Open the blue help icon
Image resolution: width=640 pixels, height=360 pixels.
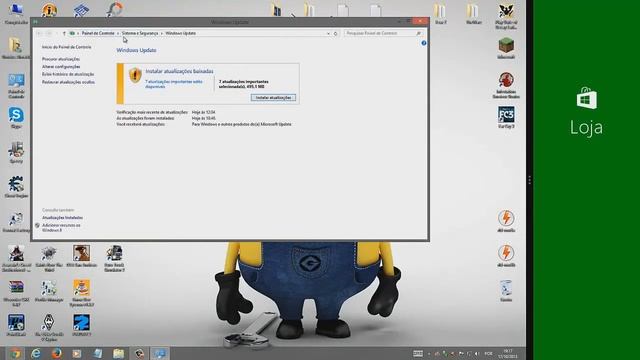(x=424, y=43)
